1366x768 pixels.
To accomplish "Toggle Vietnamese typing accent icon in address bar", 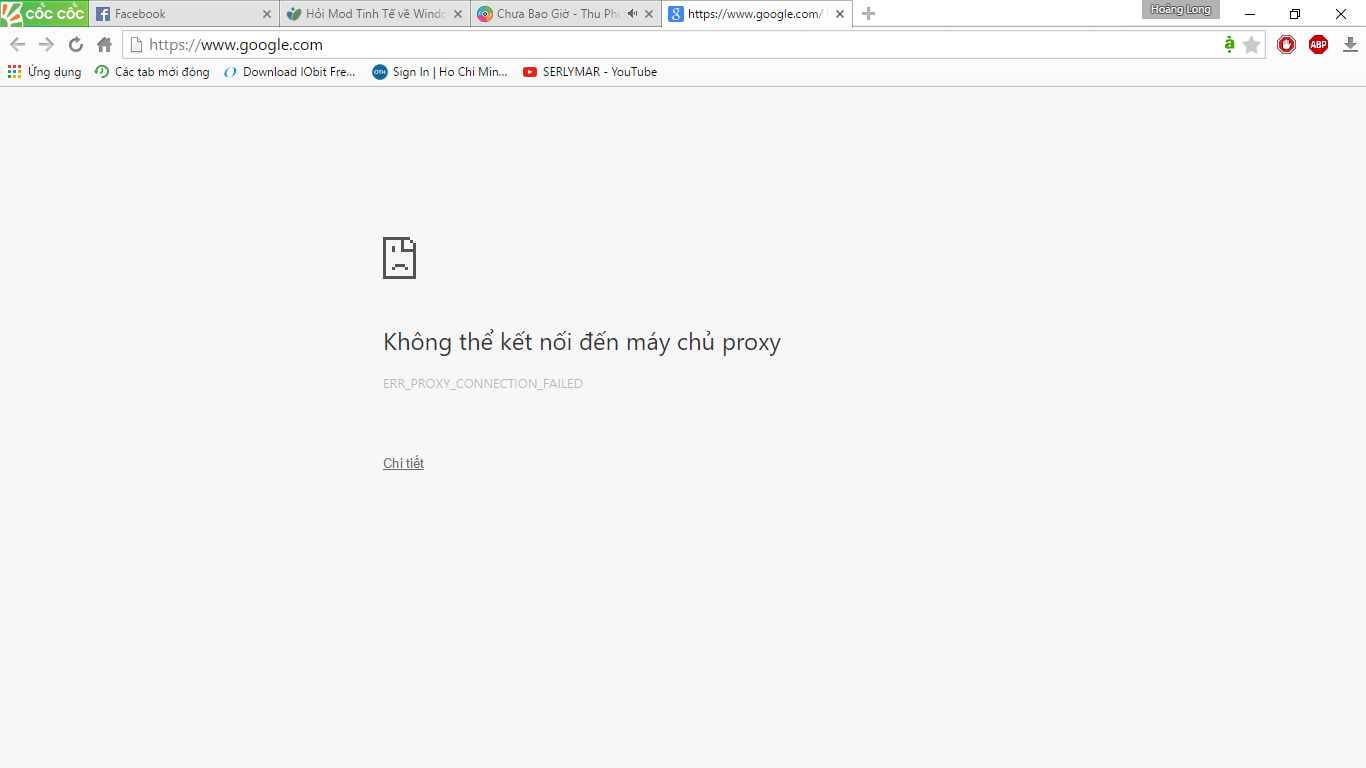I will coord(1229,45).
